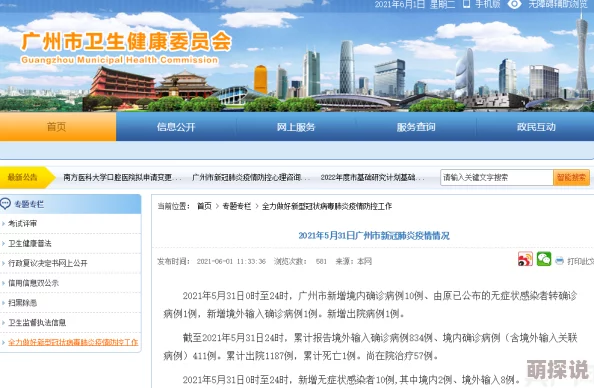Screen dimensions: 594x388
Task: Click the 手机版 link text
Action: pyautogui.click(x=488, y=4)
